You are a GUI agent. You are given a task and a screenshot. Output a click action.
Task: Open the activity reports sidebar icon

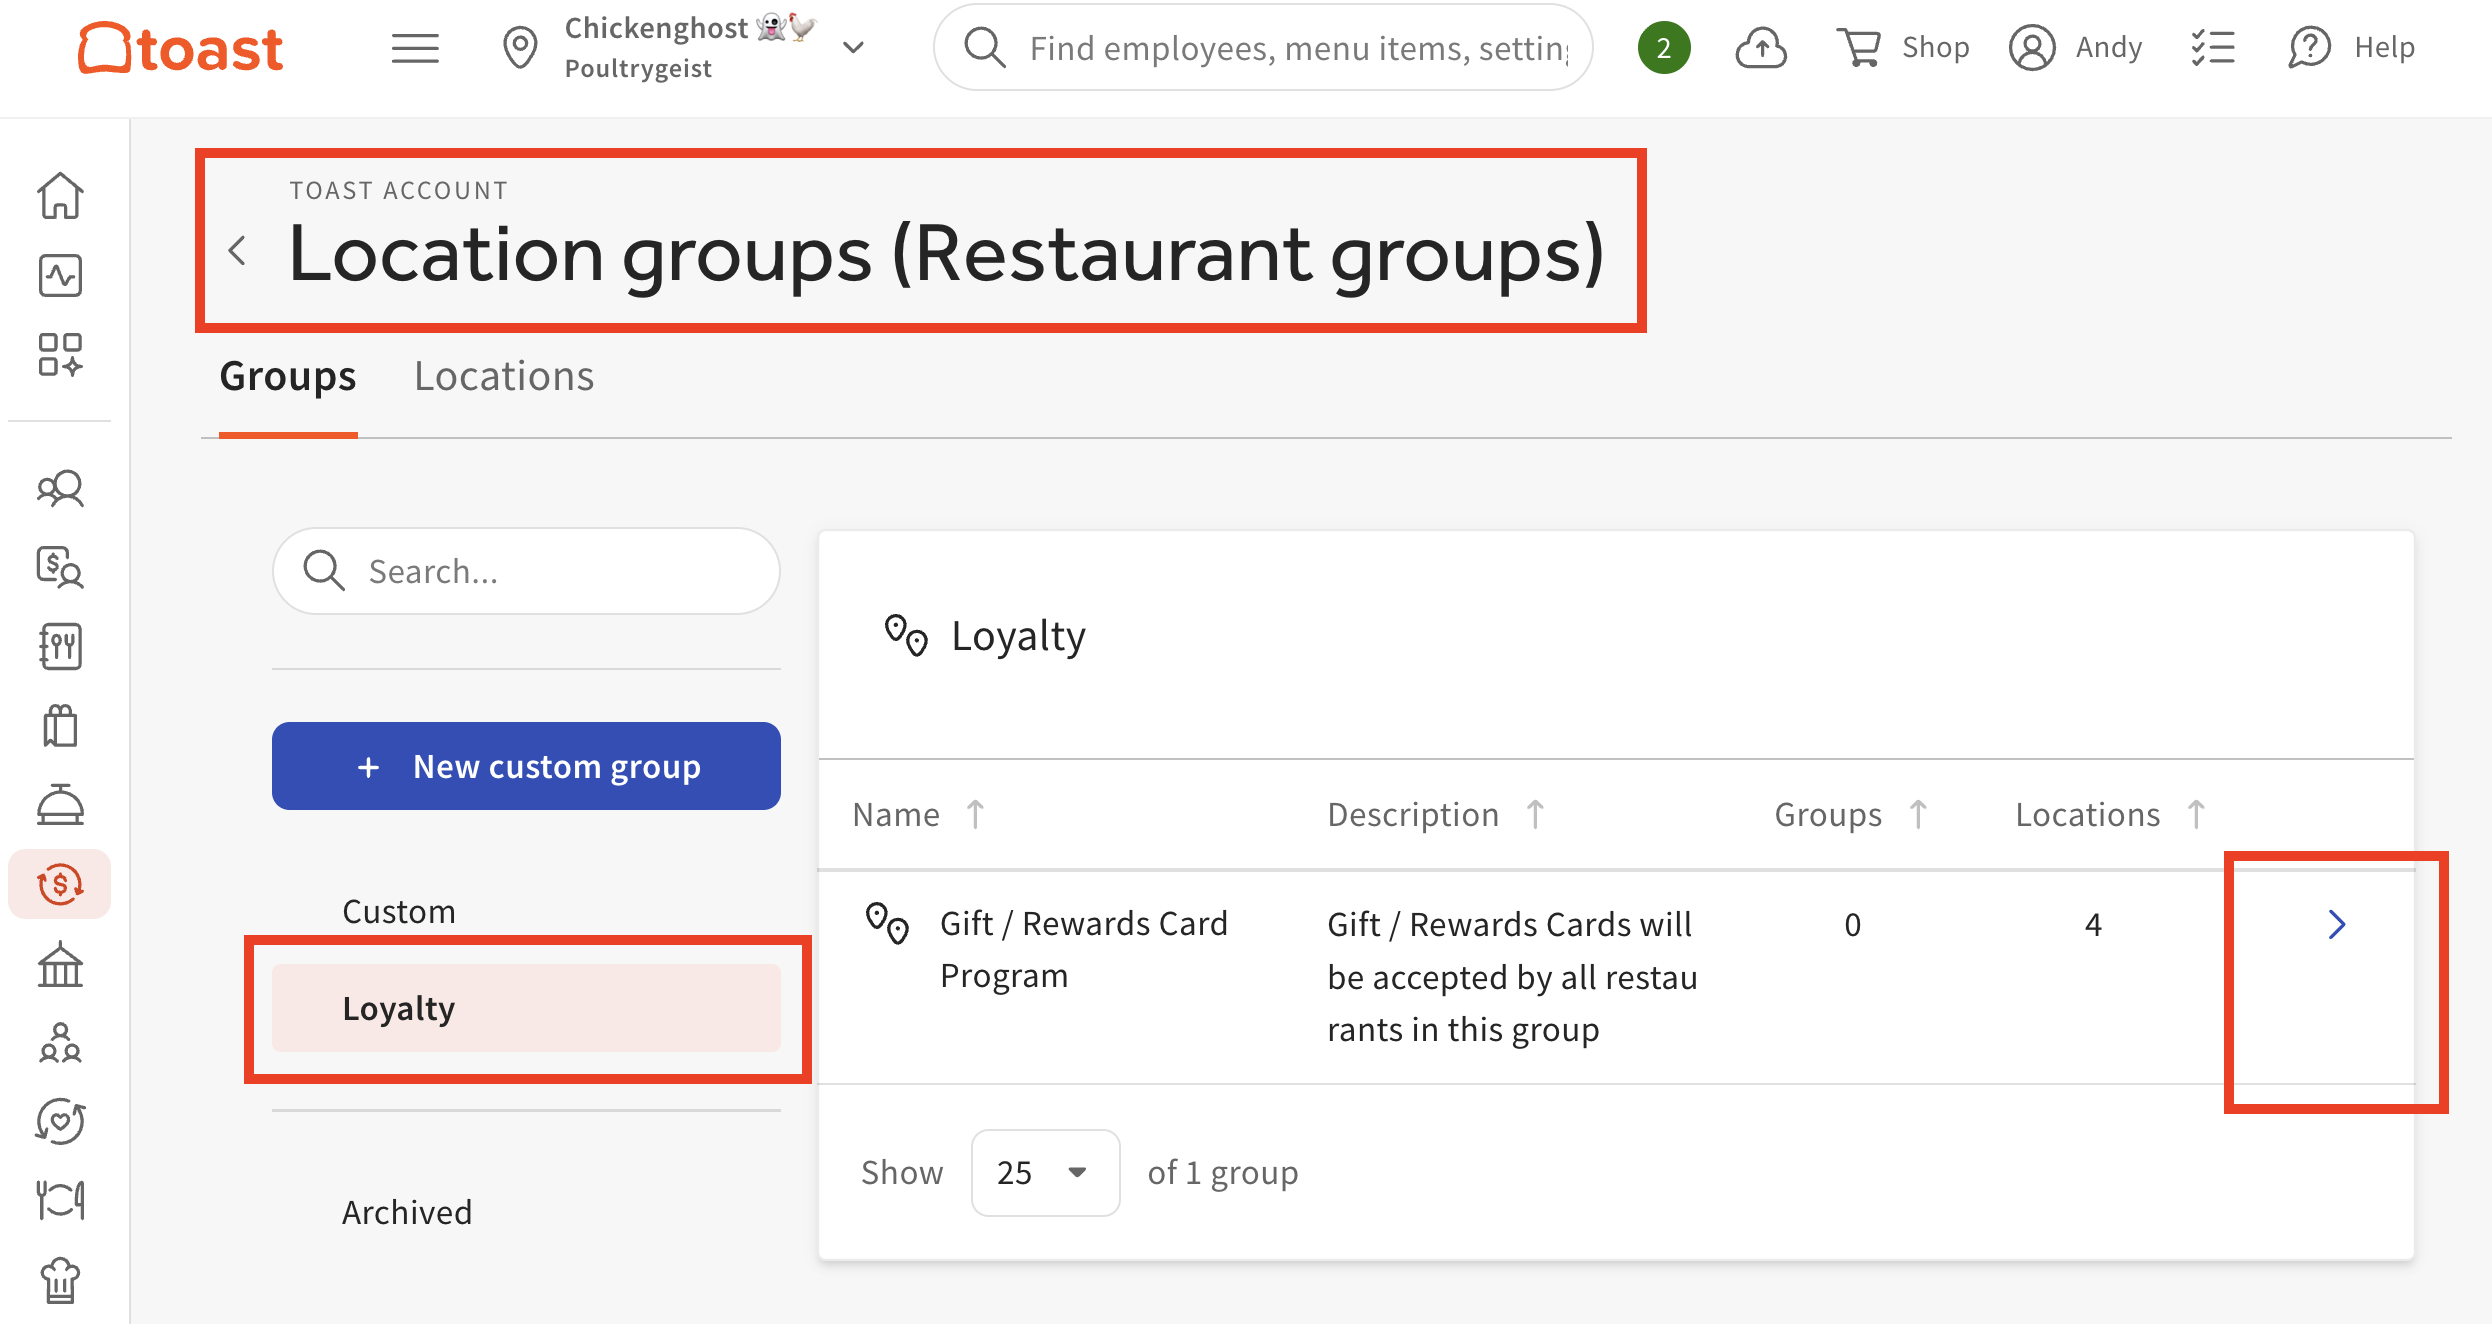coord(60,275)
